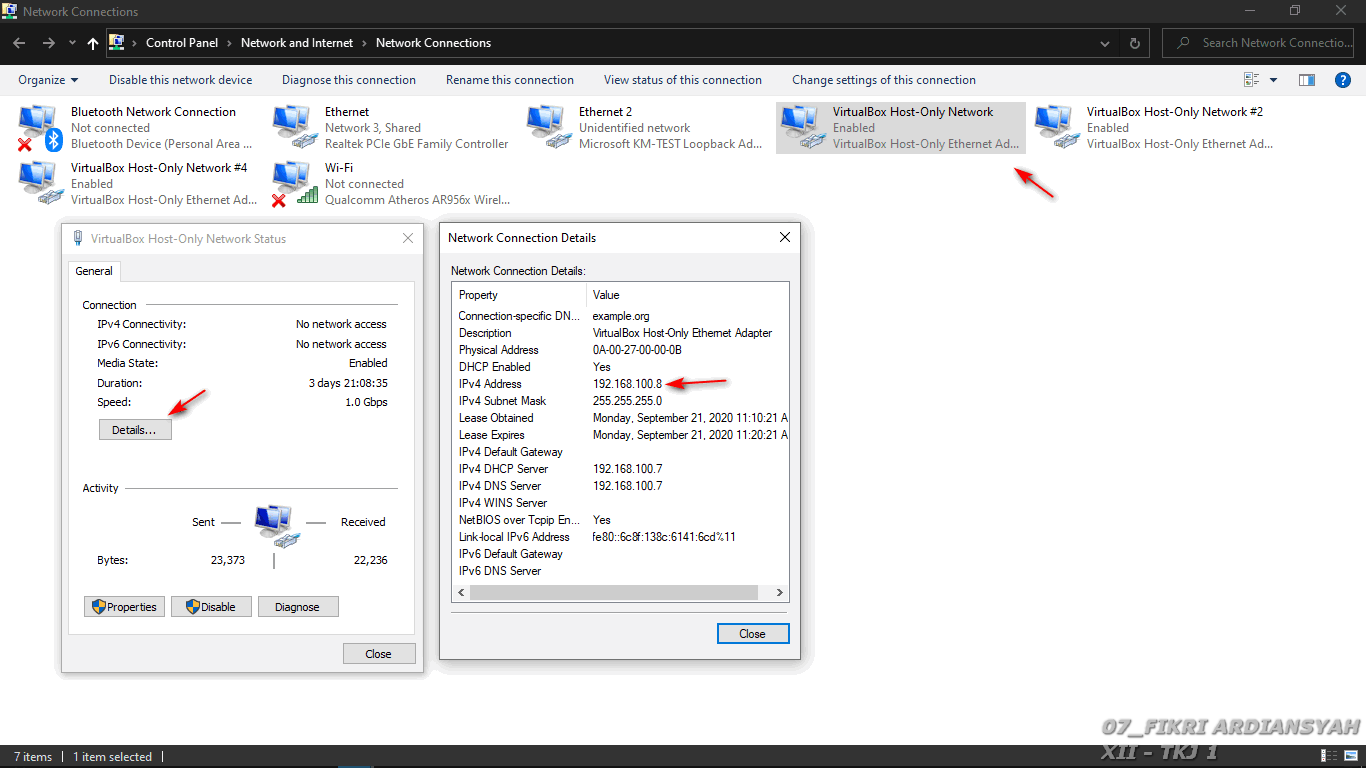The image size is (1366, 768).
Task: Close the Network Connection Details with Close button
Action: (x=753, y=633)
